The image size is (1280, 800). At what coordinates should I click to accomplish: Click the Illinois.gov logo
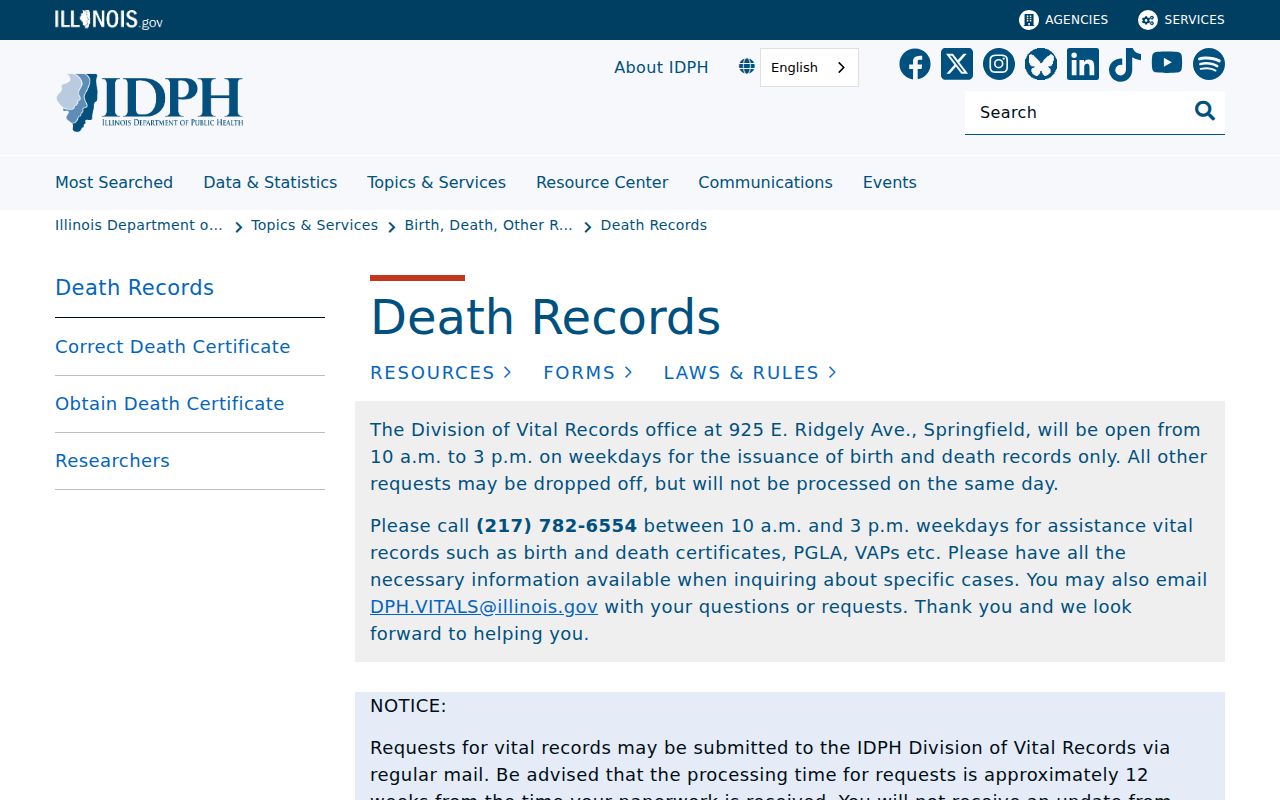(x=109, y=20)
